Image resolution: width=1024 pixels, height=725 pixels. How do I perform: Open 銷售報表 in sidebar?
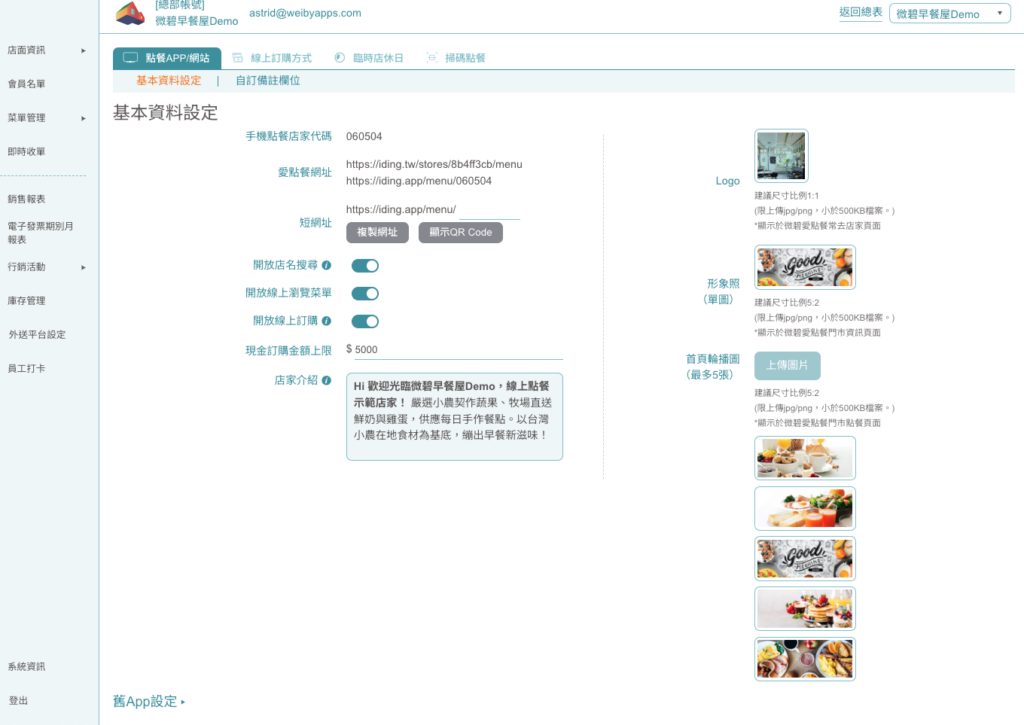coord(27,199)
